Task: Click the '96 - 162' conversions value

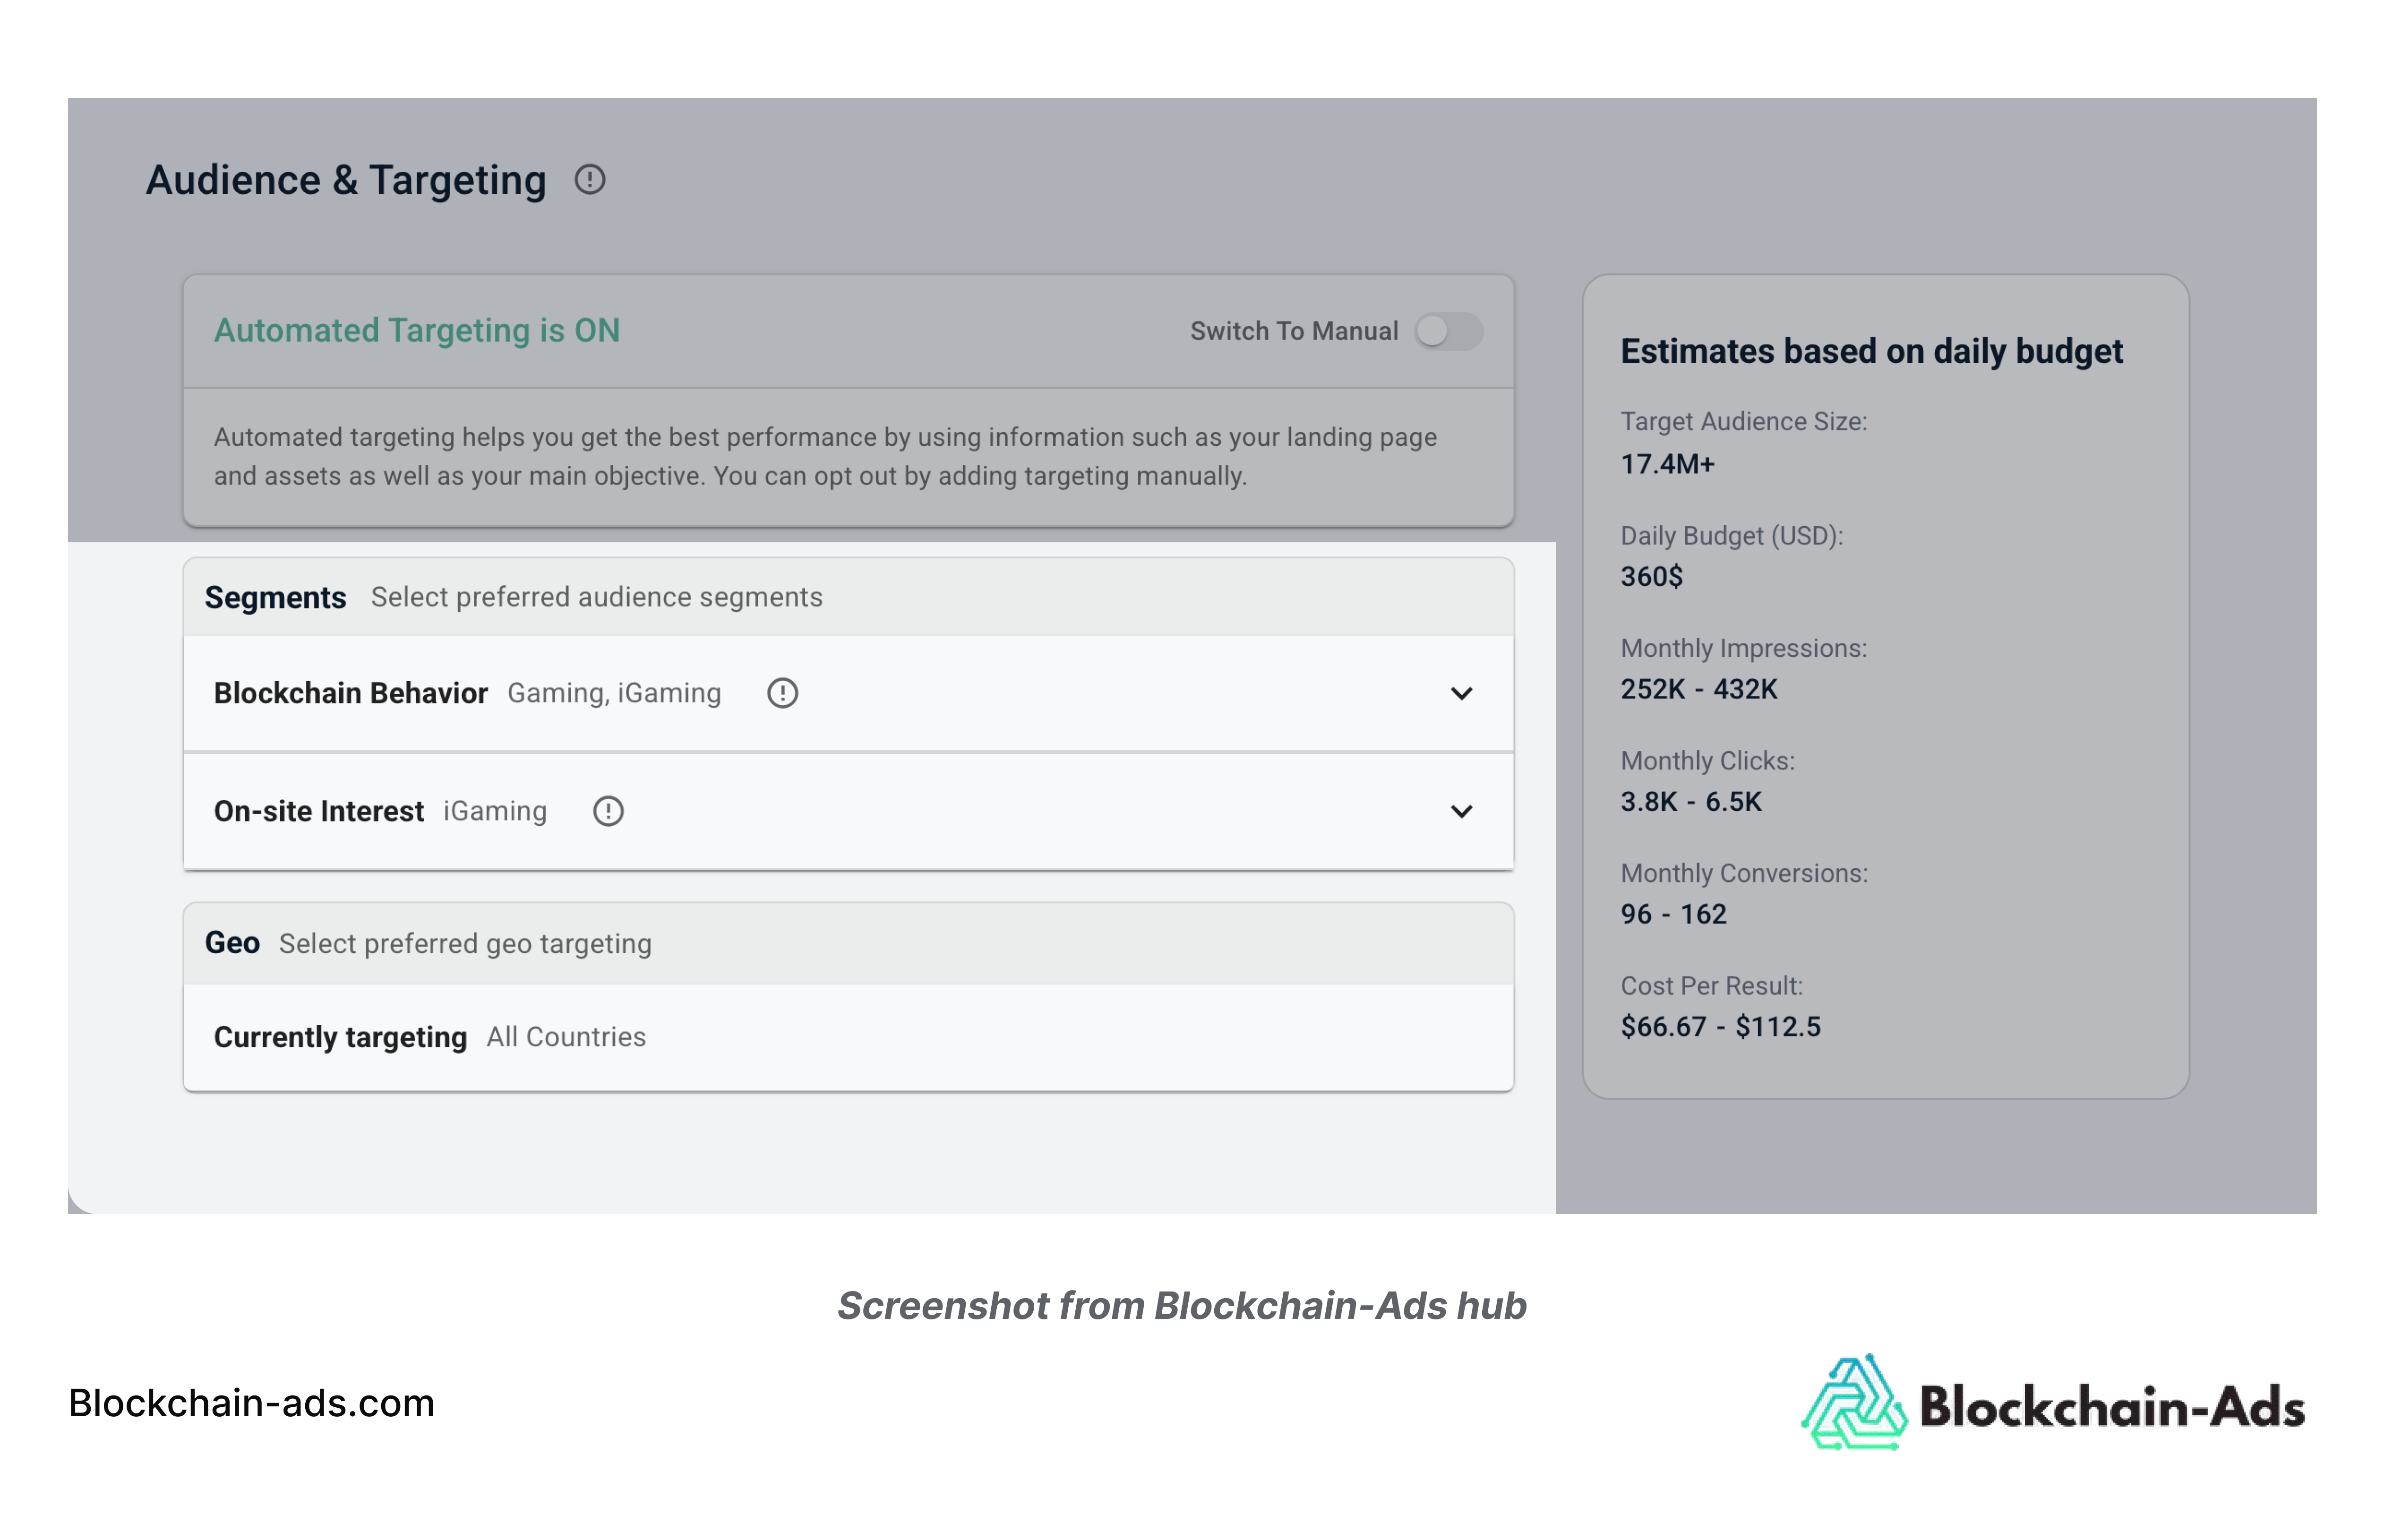Action: (1674, 914)
